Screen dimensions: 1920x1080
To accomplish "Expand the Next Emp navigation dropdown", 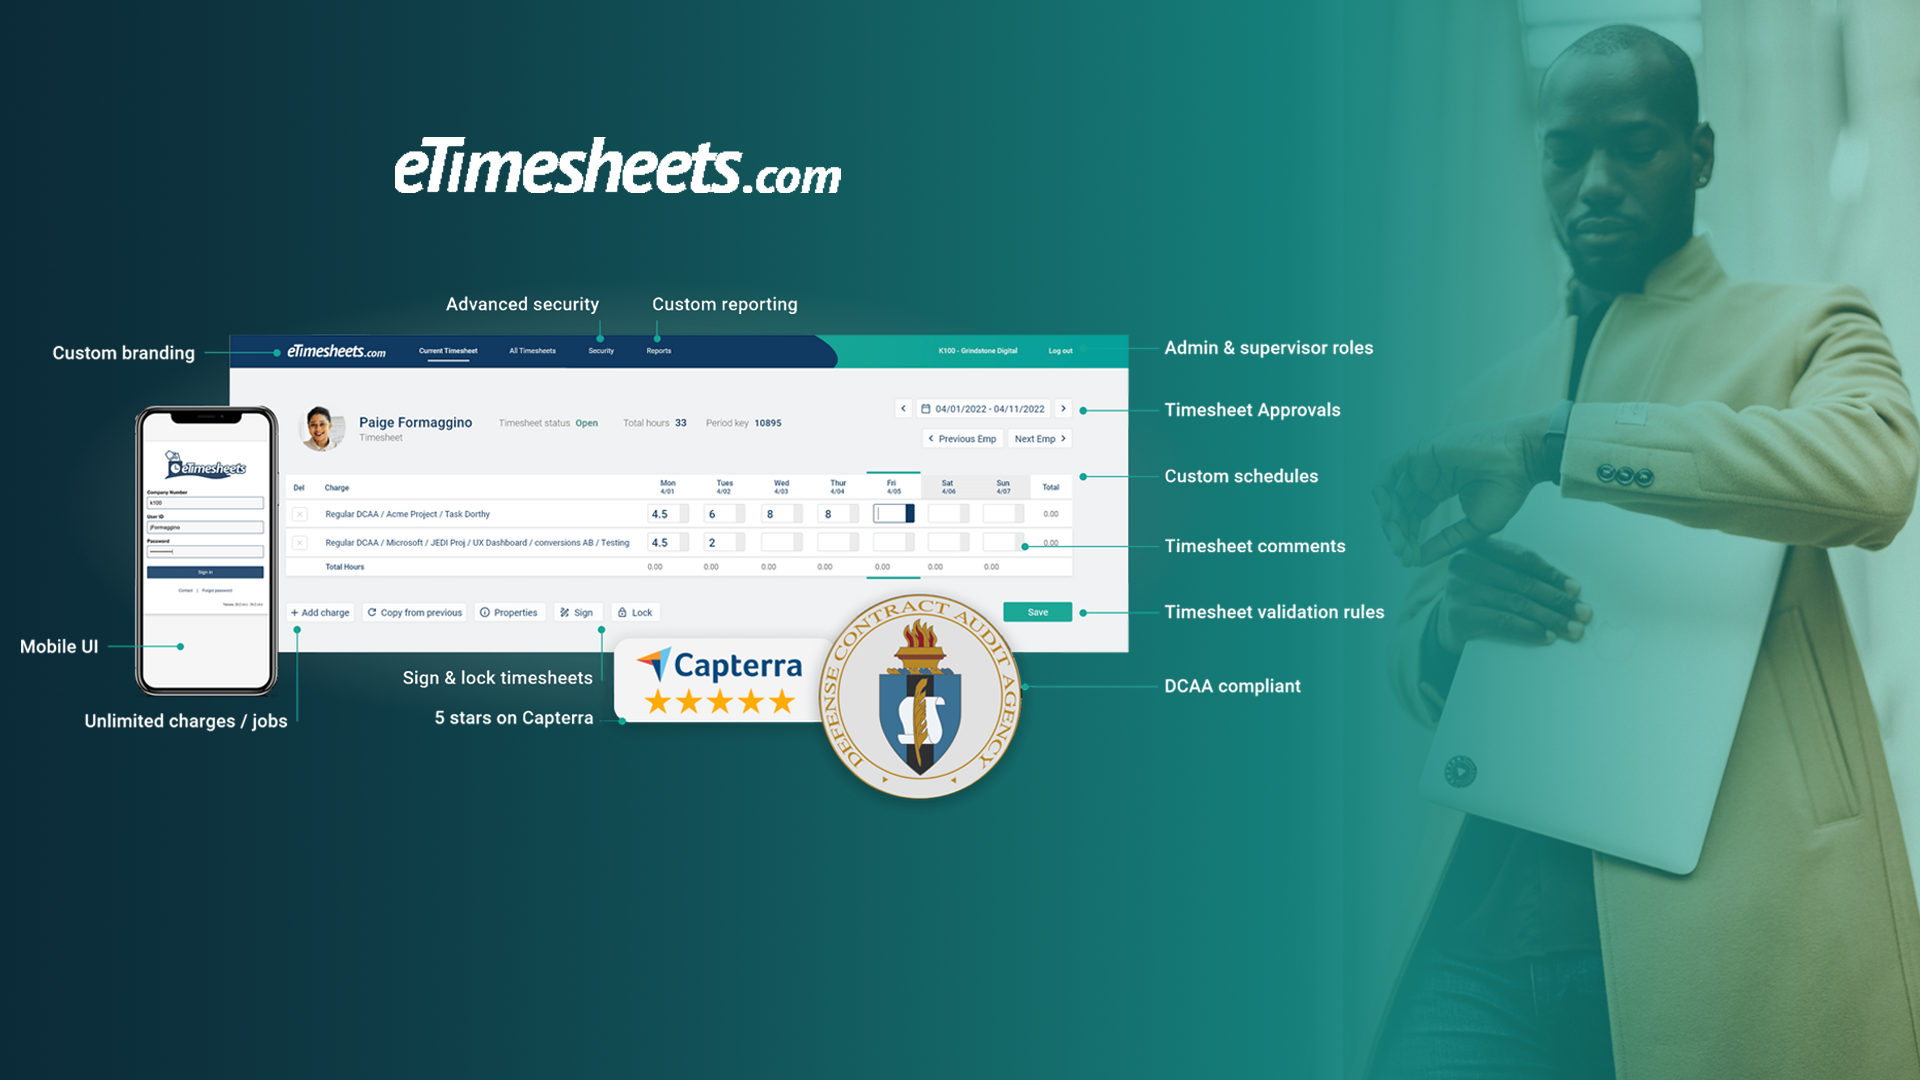I will (1040, 438).
